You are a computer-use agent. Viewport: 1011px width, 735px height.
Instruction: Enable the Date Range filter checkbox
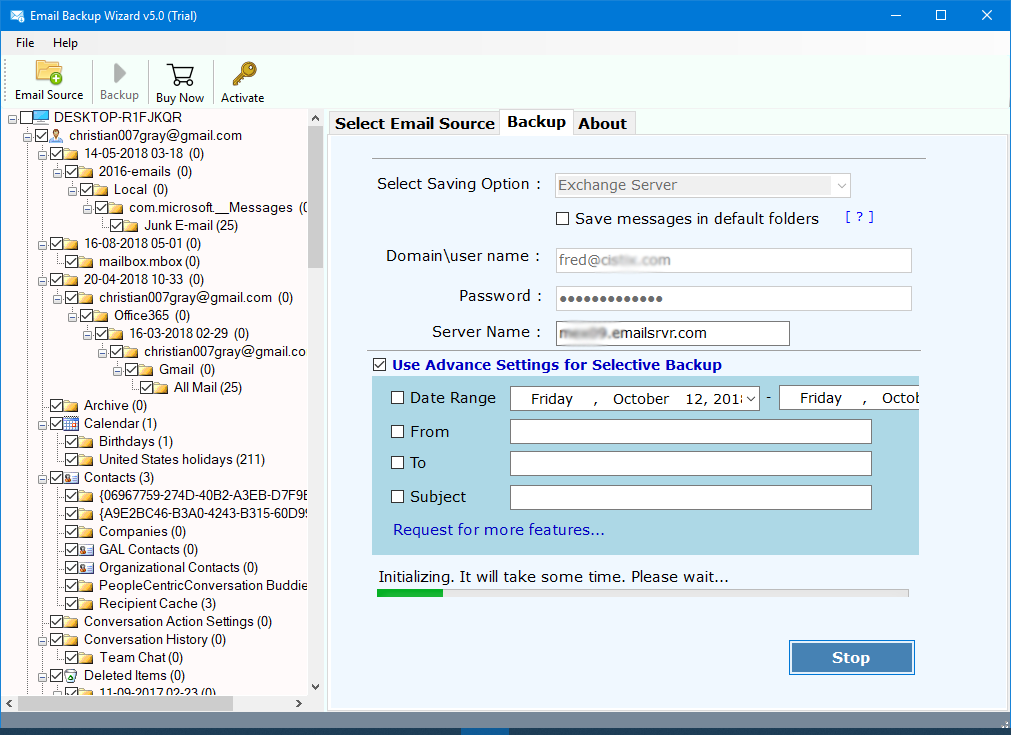tap(397, 398)
